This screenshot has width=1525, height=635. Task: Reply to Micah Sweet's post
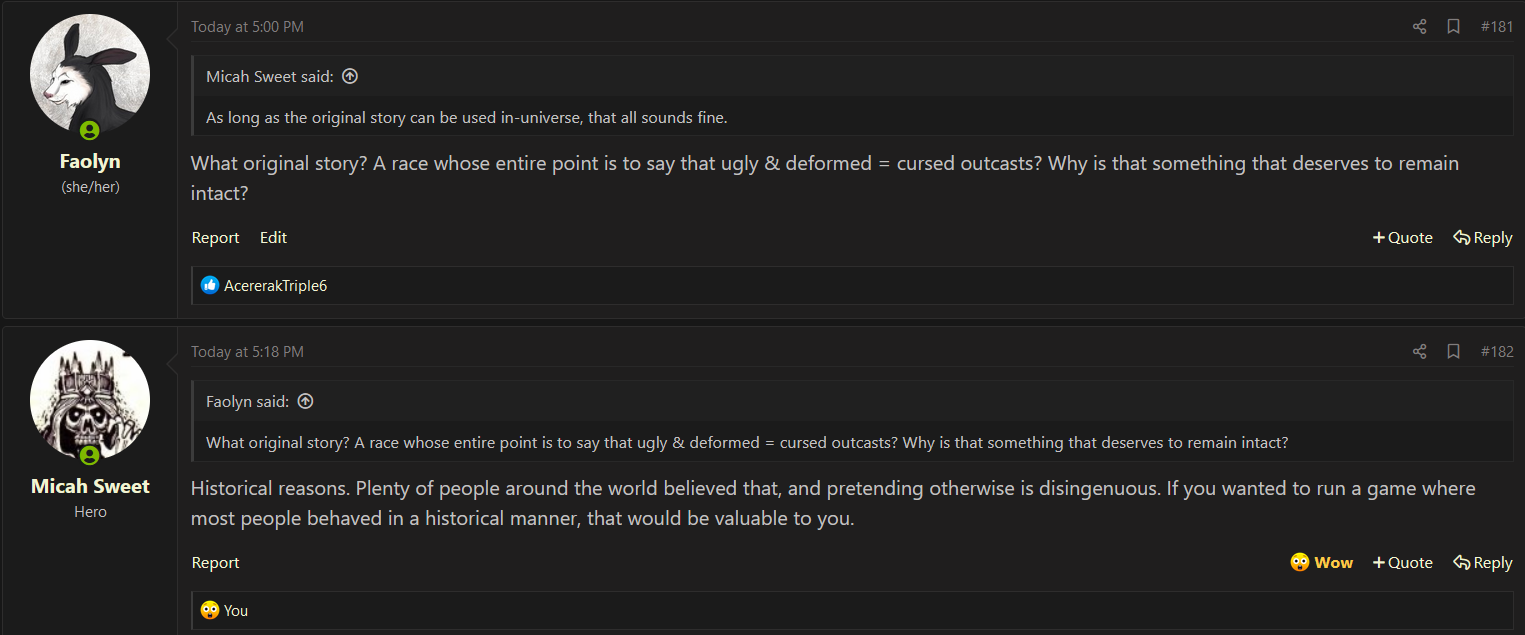coord(1483,562)
